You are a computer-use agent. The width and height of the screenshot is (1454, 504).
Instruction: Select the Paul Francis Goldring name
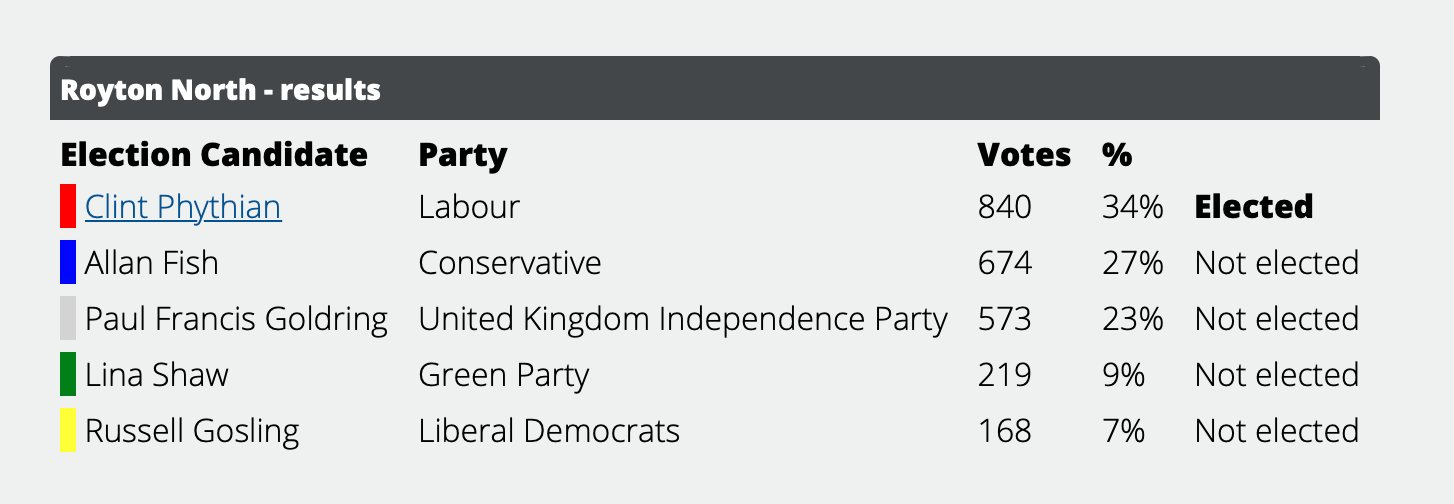click(236, 319)
